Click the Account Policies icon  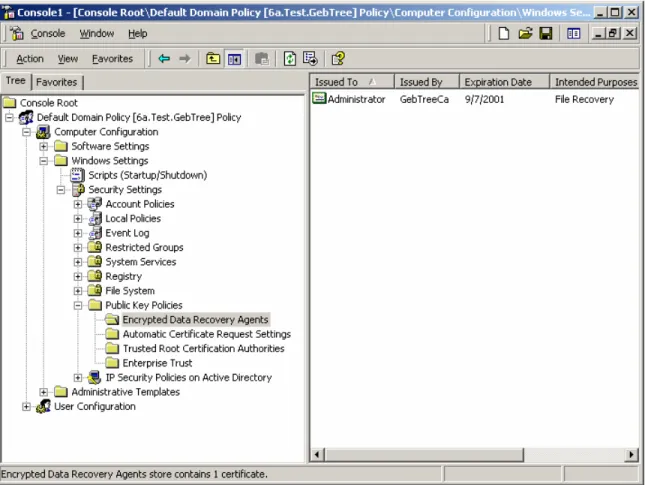95,204
